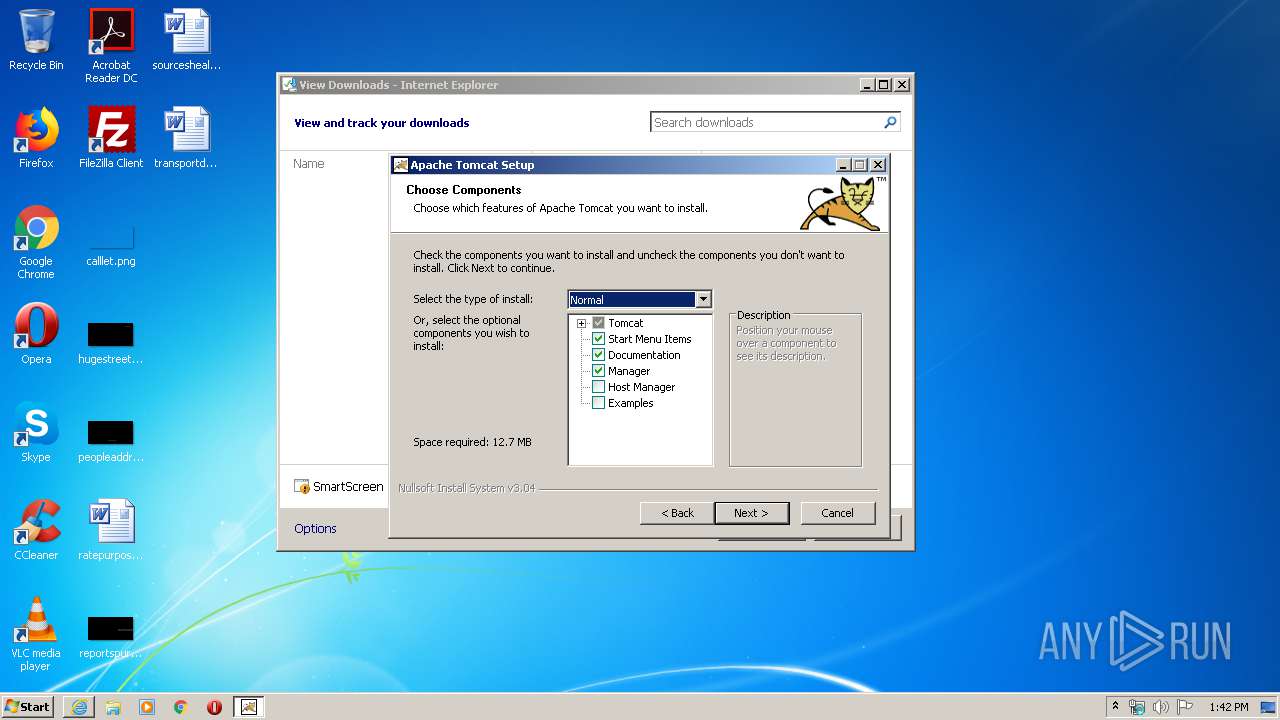Open the transportd Word document icon
1280x720 pixels.
pyautogui.click(x=186, y=138)
